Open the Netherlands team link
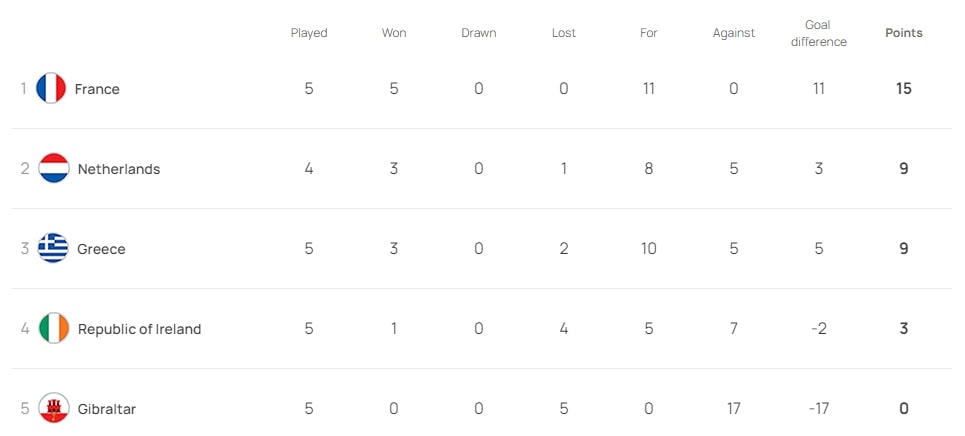The image size is (965, 436). [119, 169]
